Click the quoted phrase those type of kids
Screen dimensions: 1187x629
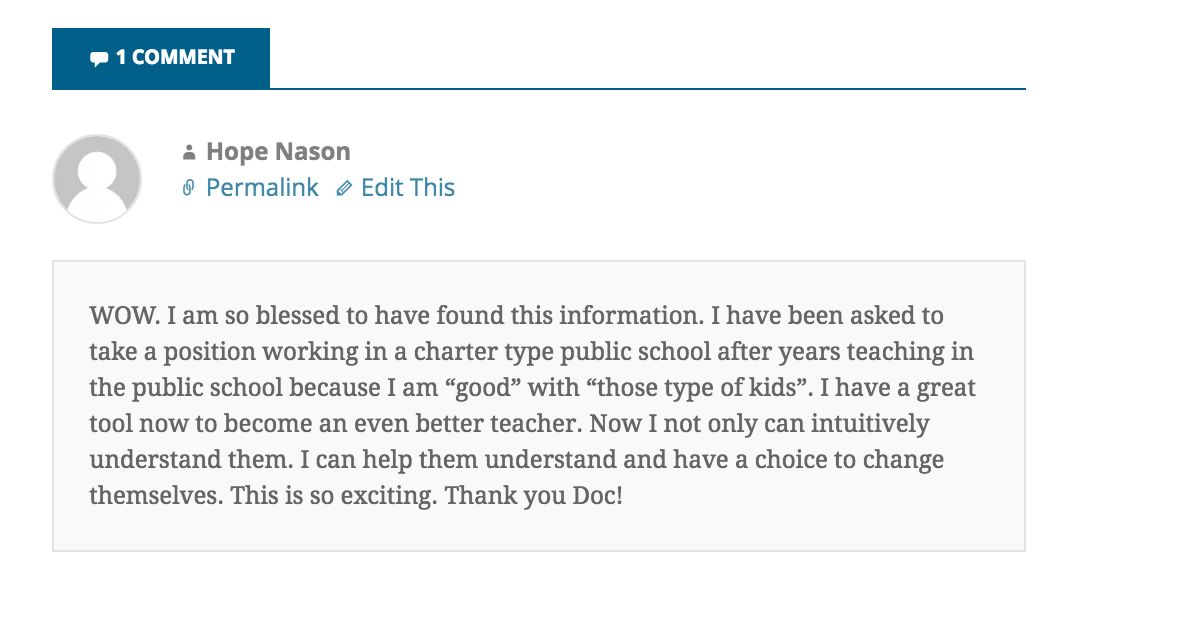click(x=696, y=388)
